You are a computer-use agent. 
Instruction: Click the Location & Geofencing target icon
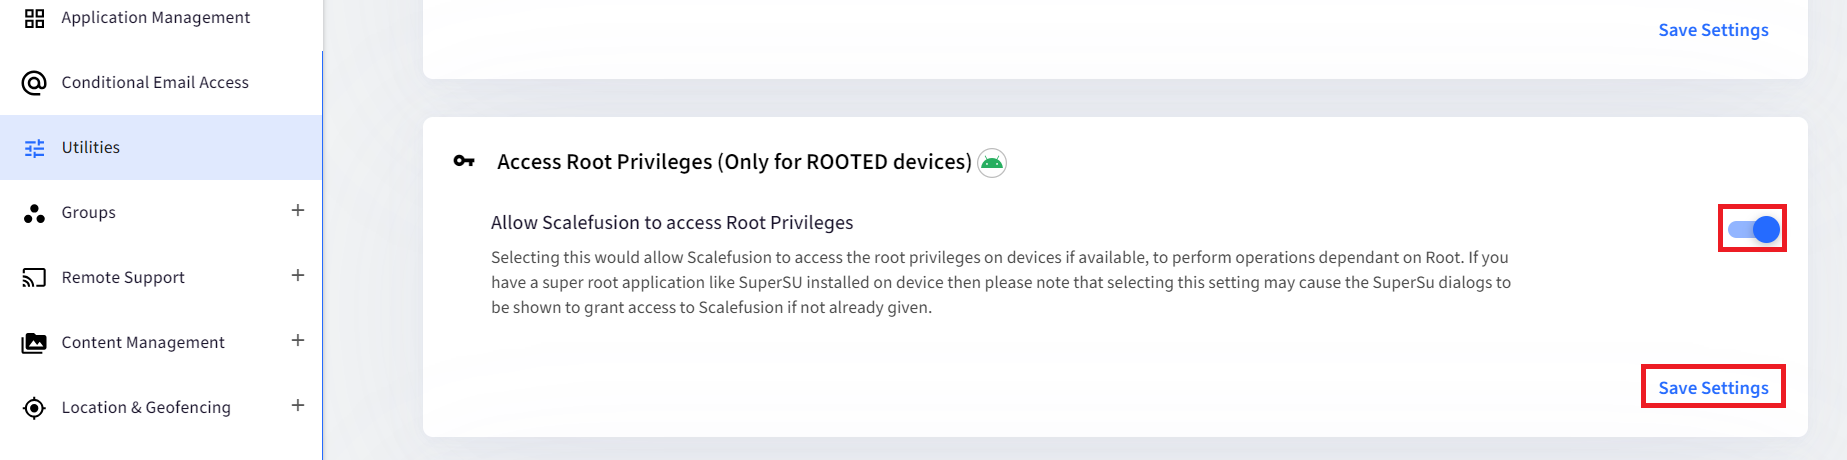[34, 408]
